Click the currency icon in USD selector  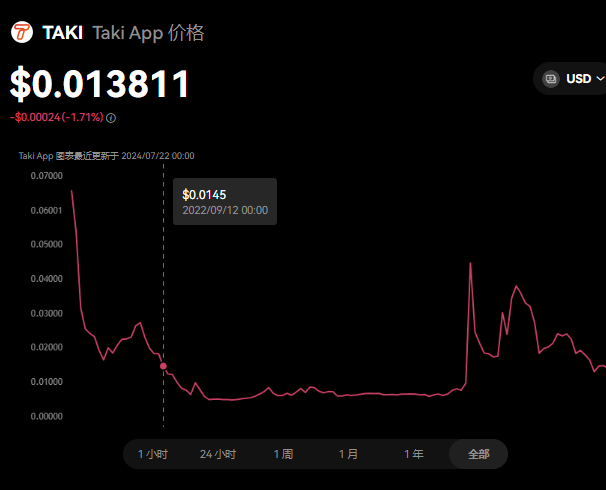pos(550,78)
